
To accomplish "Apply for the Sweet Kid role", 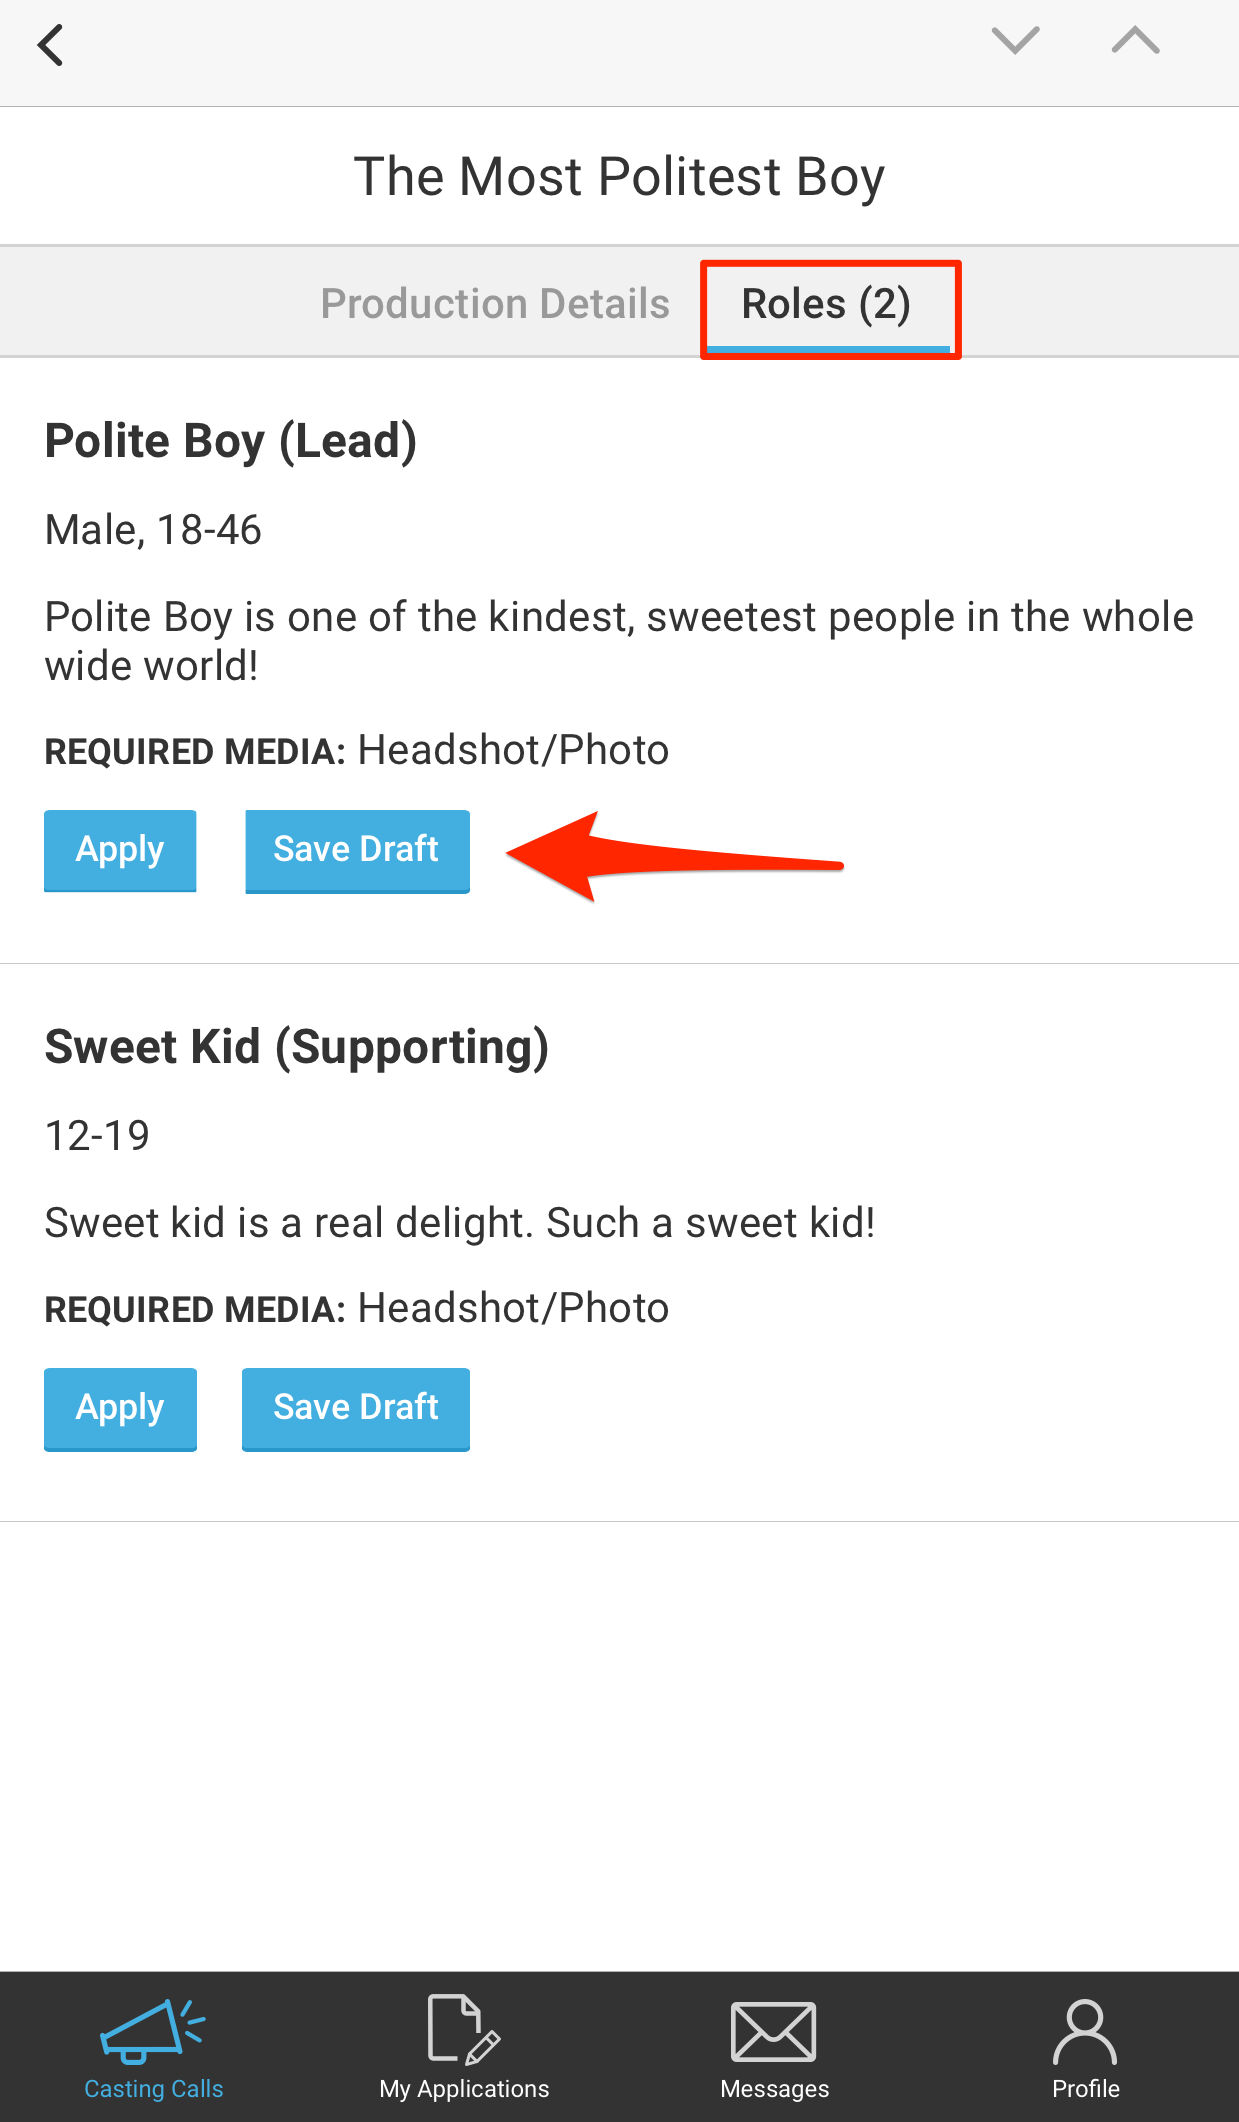I will tap(120, 1408).
